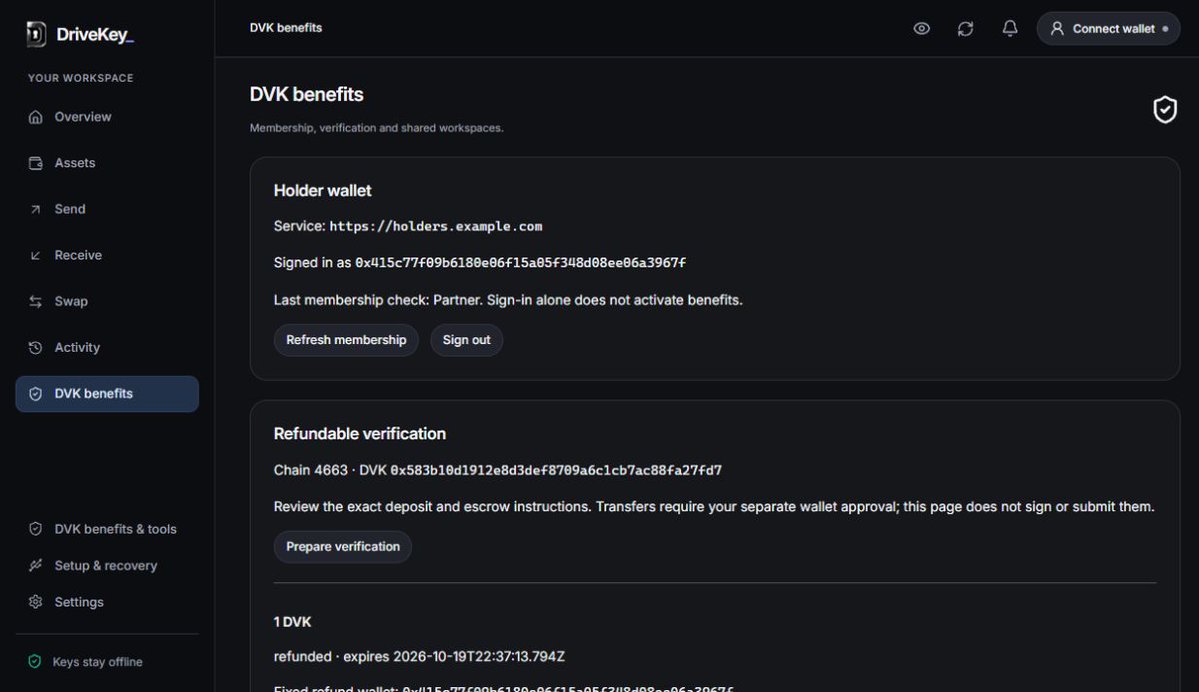The width and height of the screenshot is (1199, 692).
Task: Click the Keys stay offline status text
Action: [x=98, y=662]
